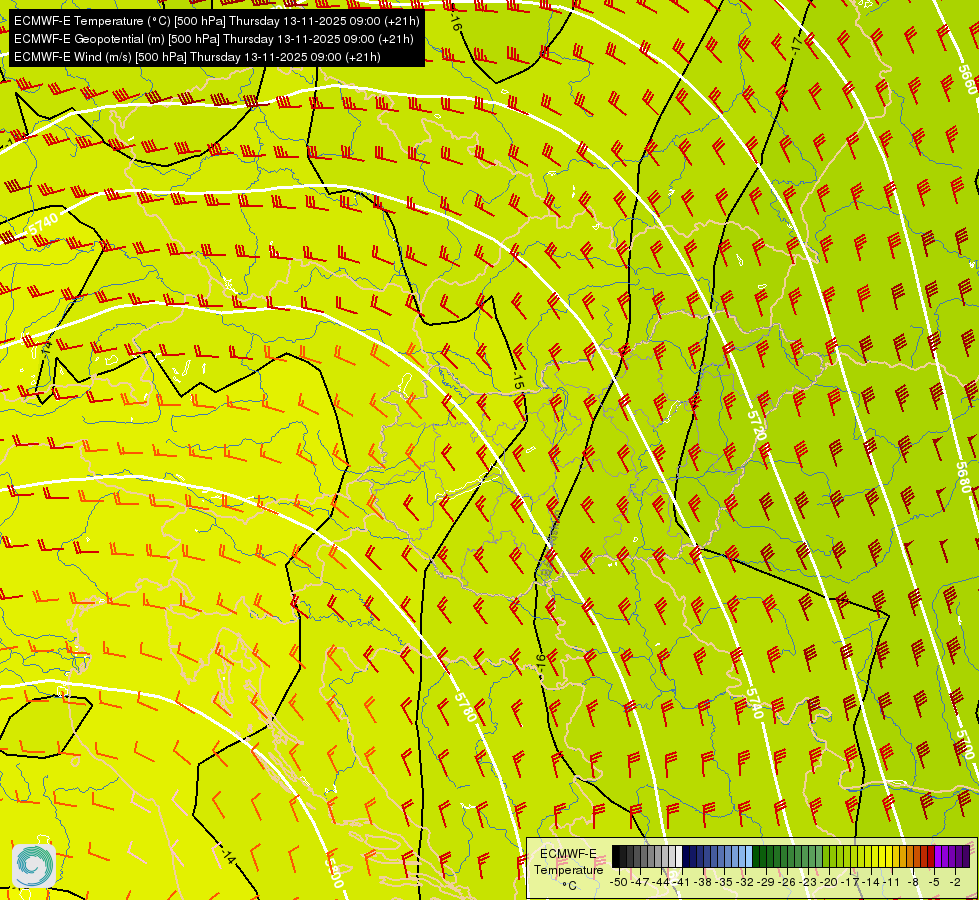Image resolution: width=979 pixels, height=900 pixels.
Task: Click the ECMWF-E Temperature legend title
Action: [569, 861]
